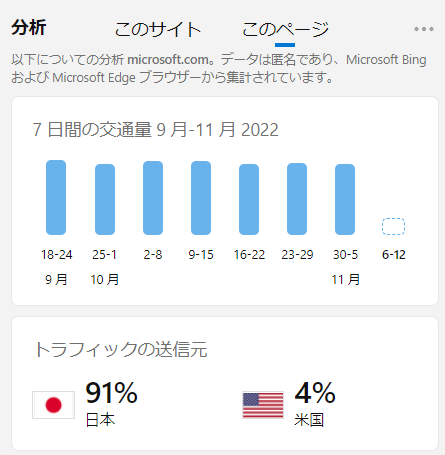Select the 23-29 traffic bar
Screen dimensions: 445x455
point(297,199)
